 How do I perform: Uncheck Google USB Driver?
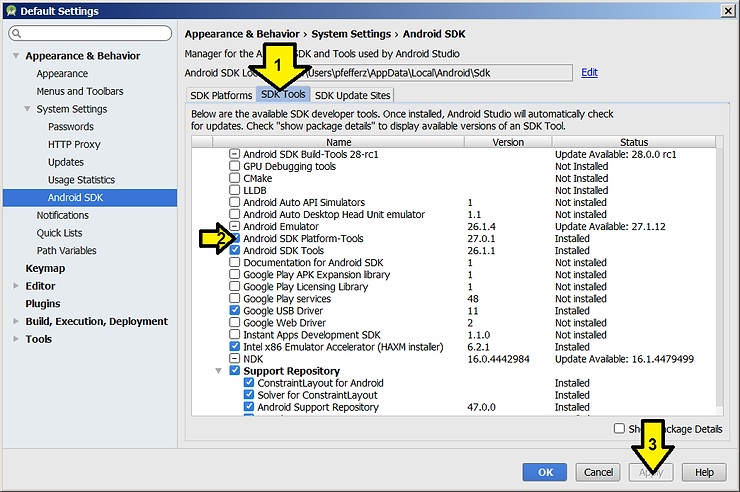(235, 310)
